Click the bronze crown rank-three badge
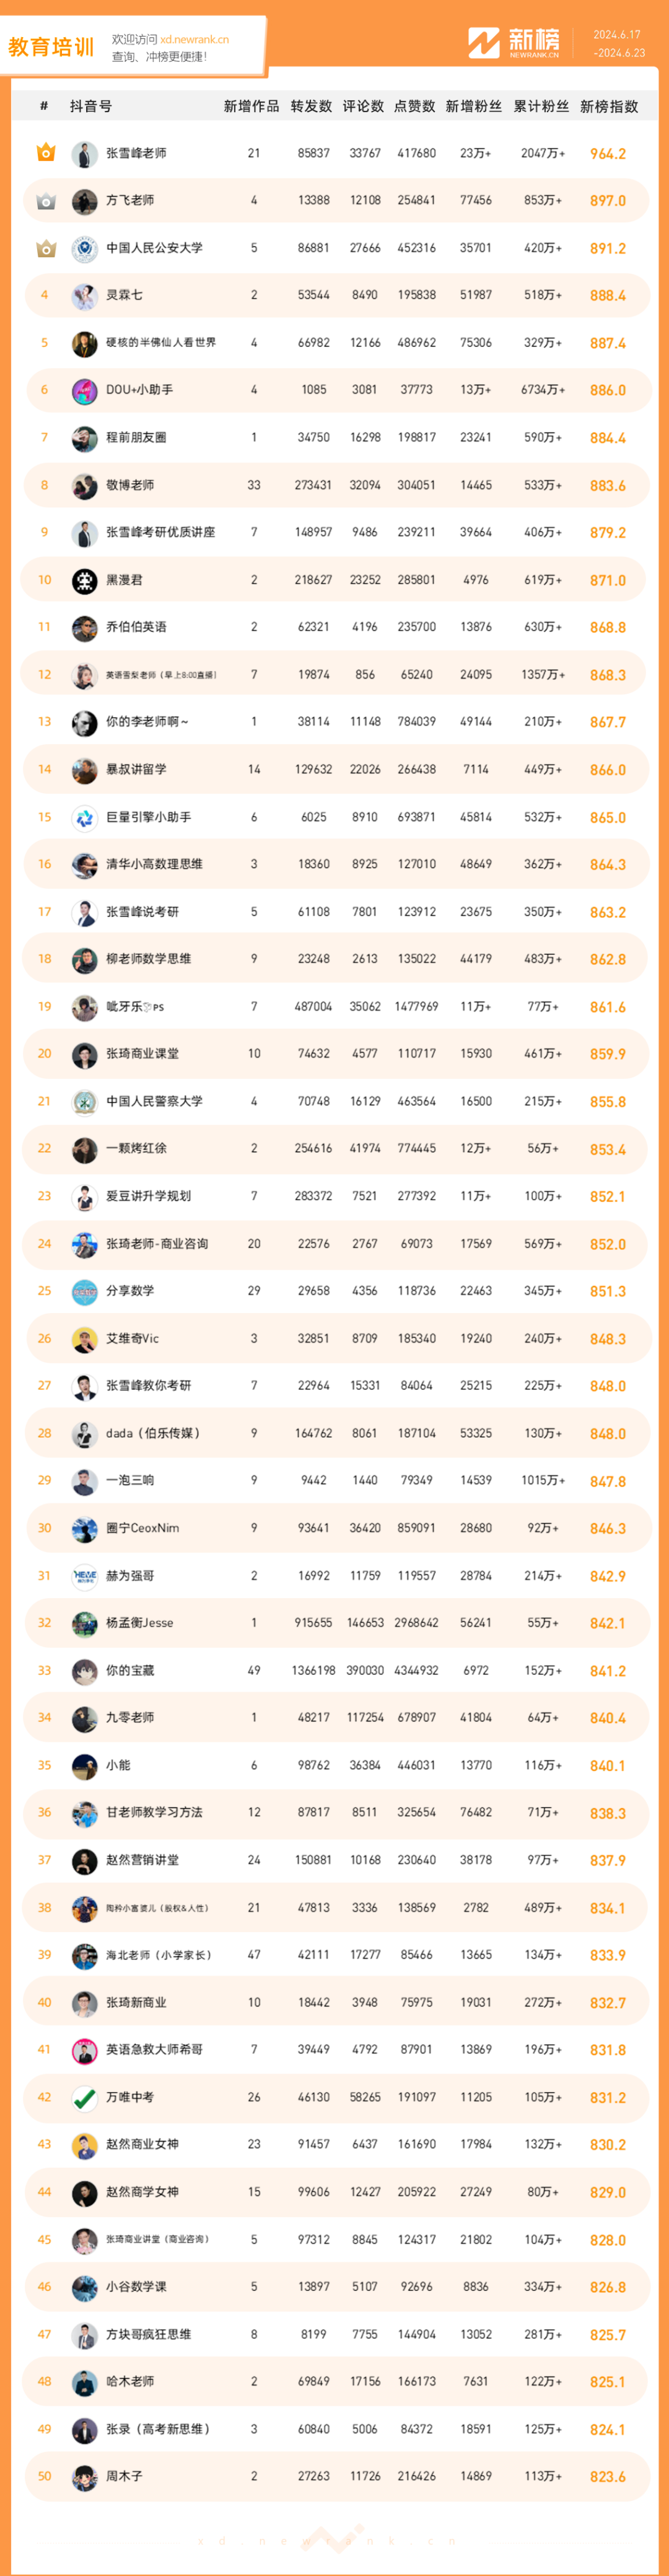This screenshot has width=669, height=2576. click(45, 248)
